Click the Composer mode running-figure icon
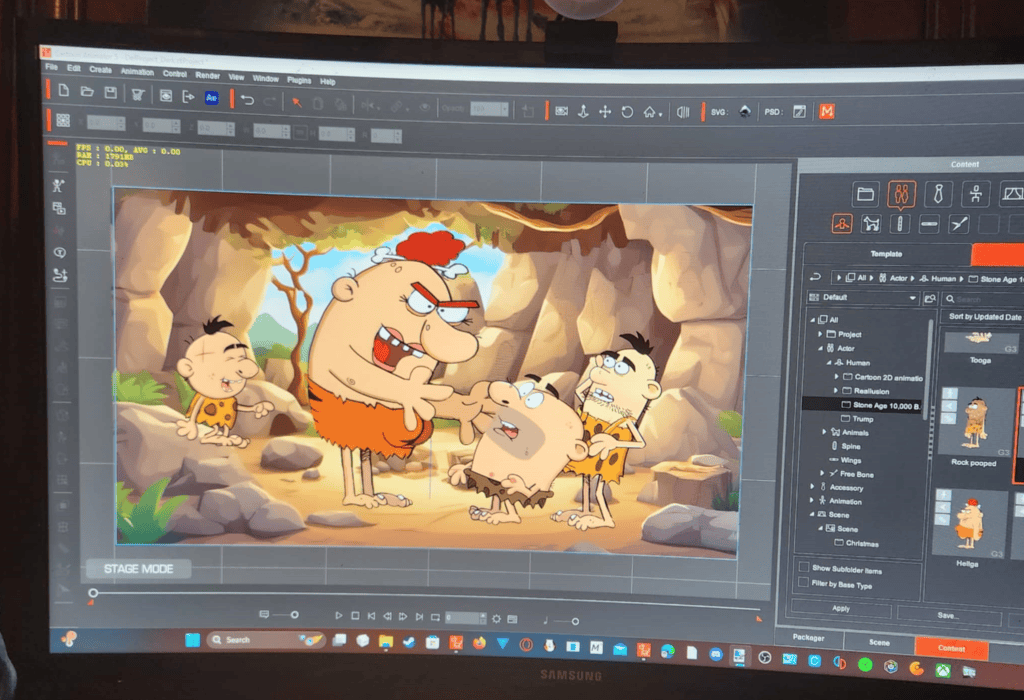This screenshot has width=1024, height=700. (58, 185)
